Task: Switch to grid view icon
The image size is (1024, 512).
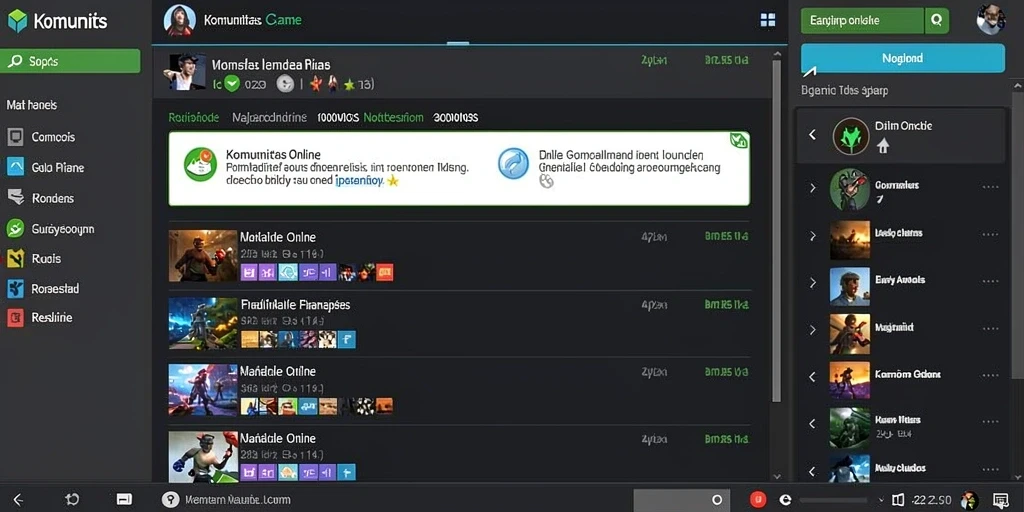Action: click(768, 20)
